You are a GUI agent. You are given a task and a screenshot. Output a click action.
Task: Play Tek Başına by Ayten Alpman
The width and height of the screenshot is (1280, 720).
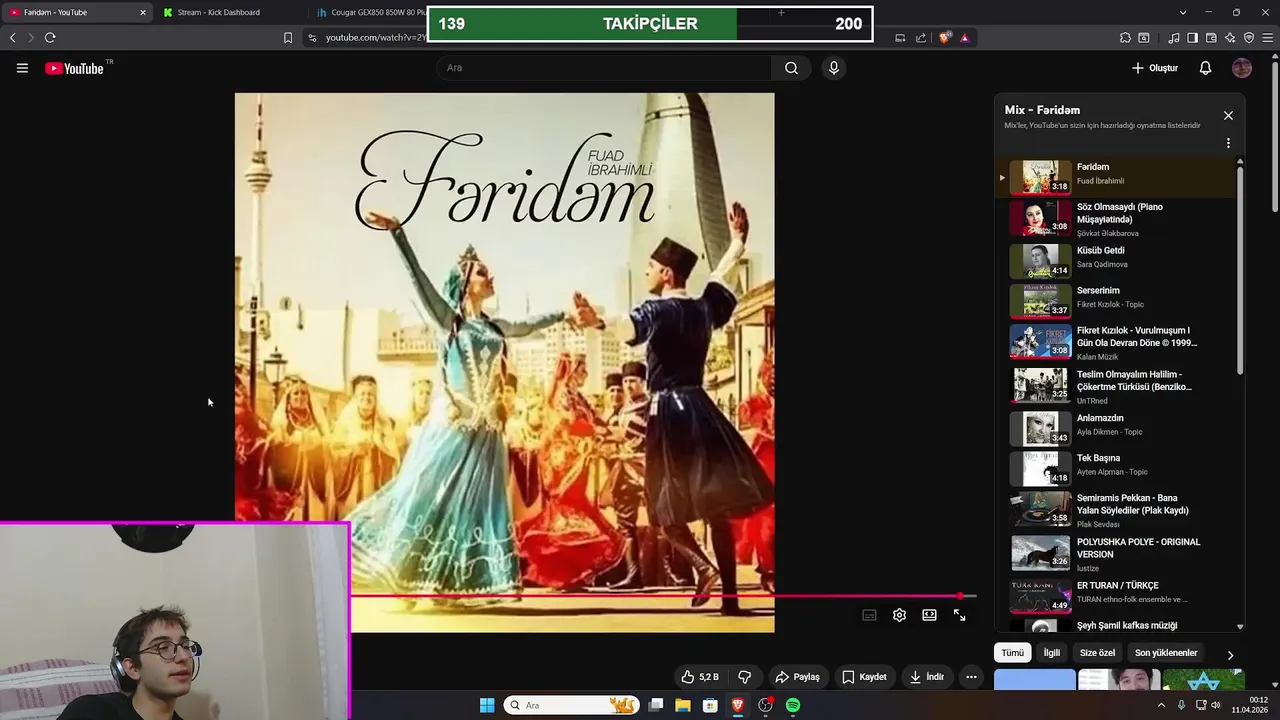pyautogui.click(x=1118, y=467)
